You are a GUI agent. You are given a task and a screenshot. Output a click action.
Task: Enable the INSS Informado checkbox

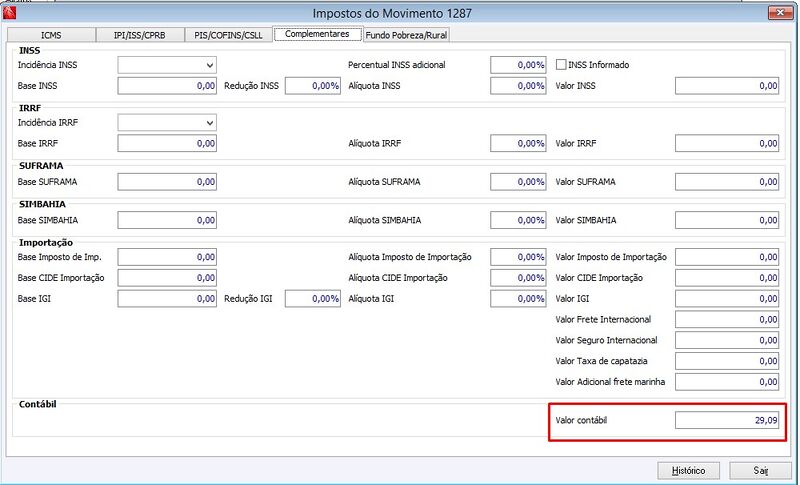pyautogui.click(x=561, y=65)
